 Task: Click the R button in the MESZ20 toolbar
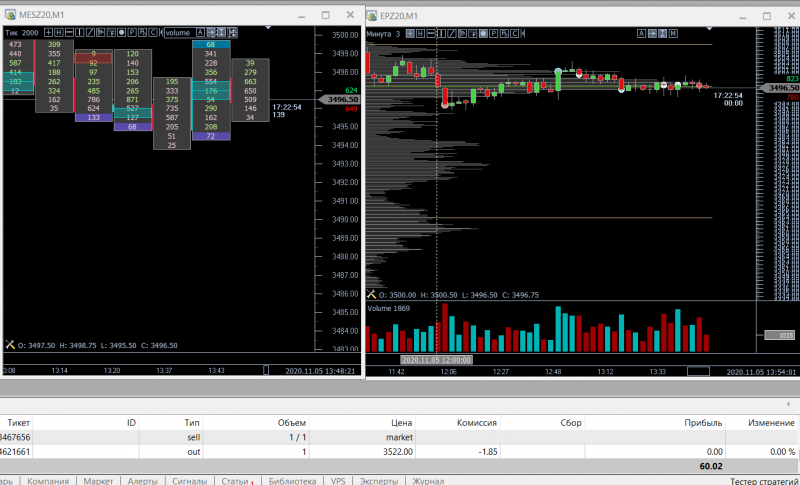tap(142, 33)
